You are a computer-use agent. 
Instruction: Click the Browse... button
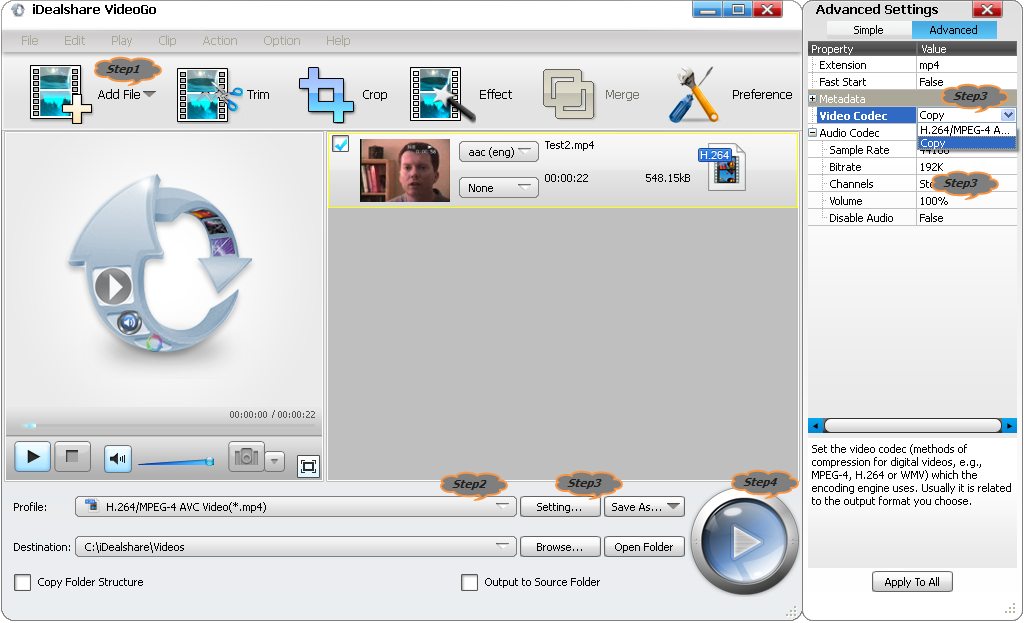(x=560, y=547)
